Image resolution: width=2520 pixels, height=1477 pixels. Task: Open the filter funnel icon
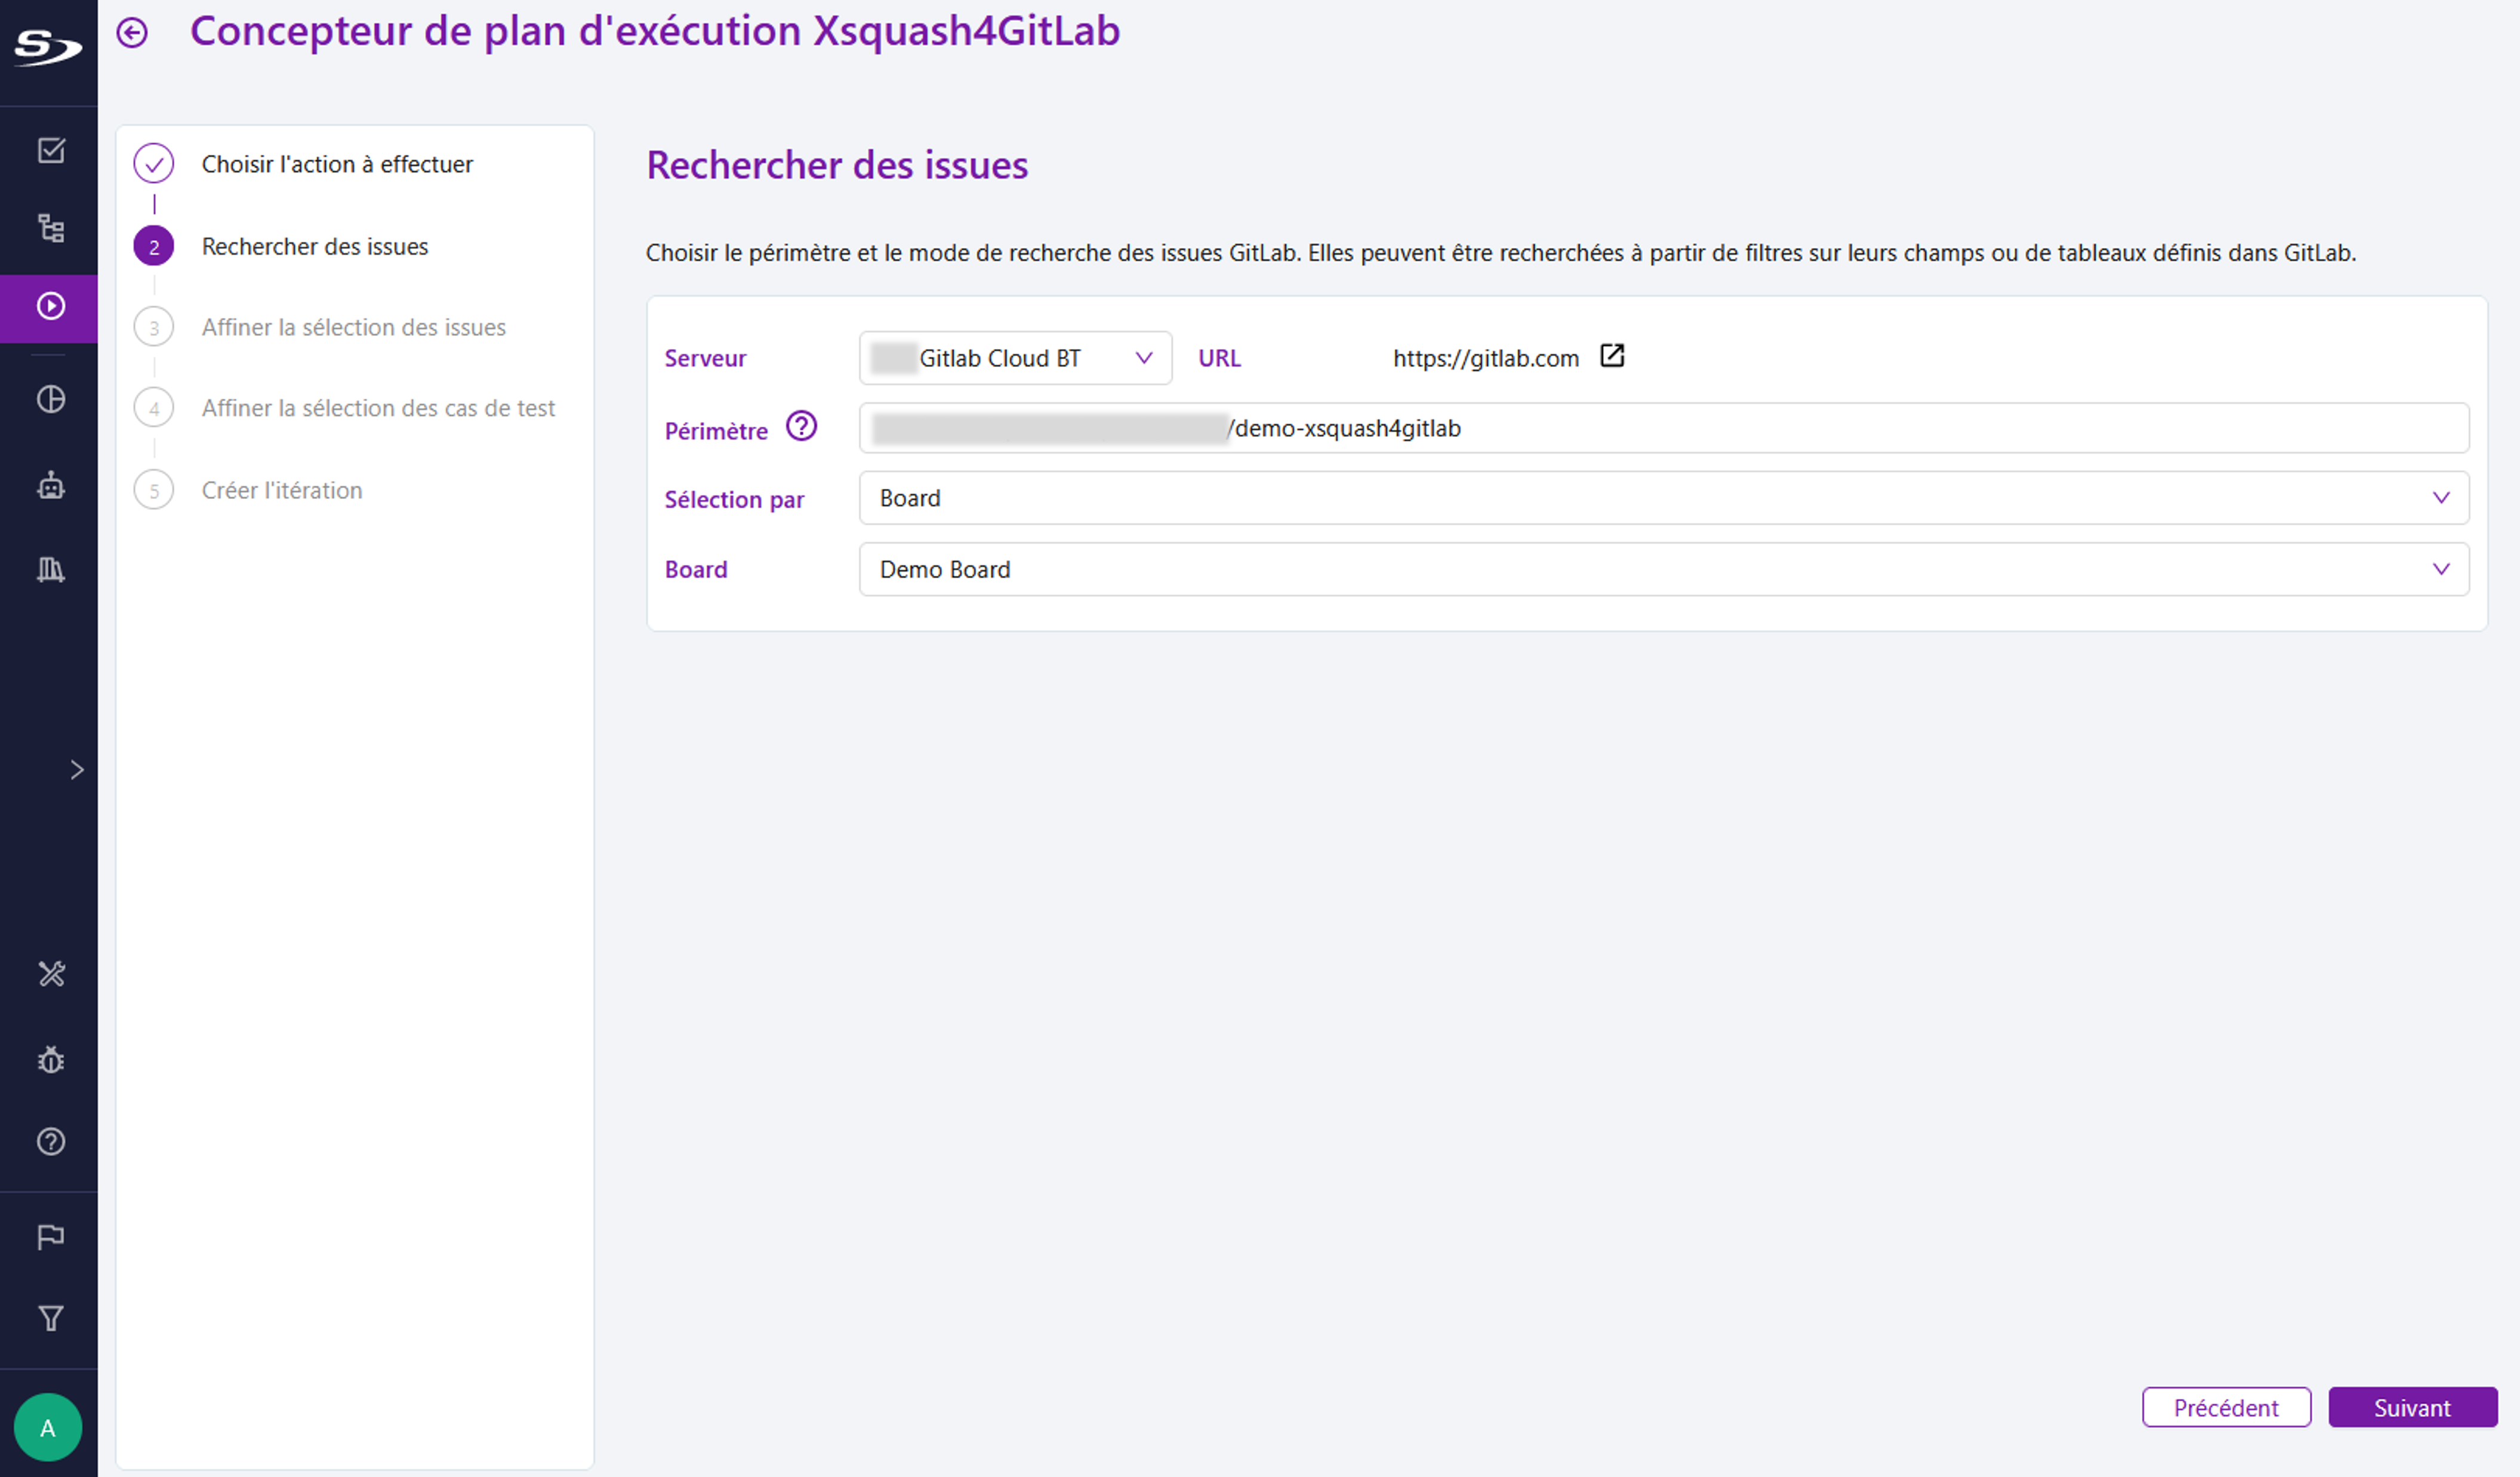click(50, 1318)
